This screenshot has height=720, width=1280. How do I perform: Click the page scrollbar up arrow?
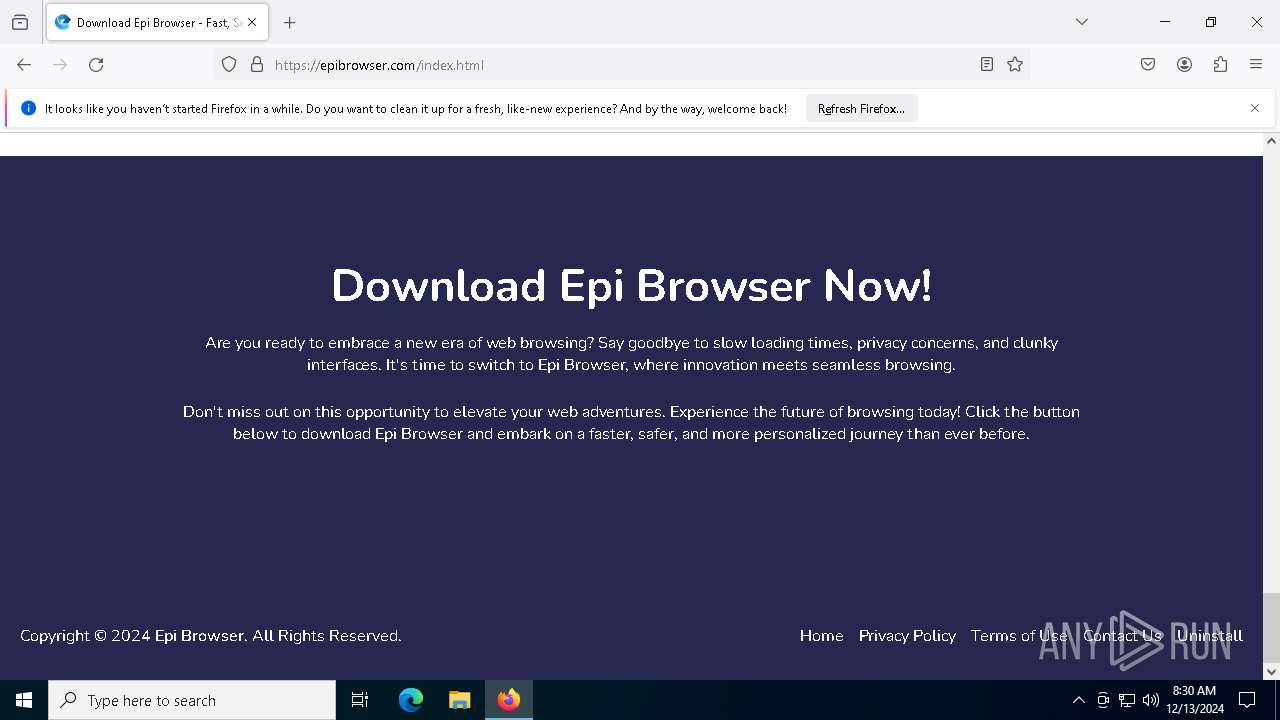[x=1271, y=141]
